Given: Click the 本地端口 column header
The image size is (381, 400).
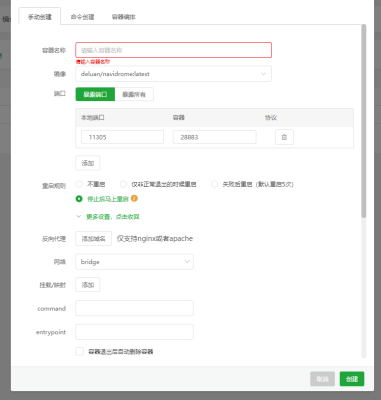Looking at the screenshot, I should pos(93,118).
